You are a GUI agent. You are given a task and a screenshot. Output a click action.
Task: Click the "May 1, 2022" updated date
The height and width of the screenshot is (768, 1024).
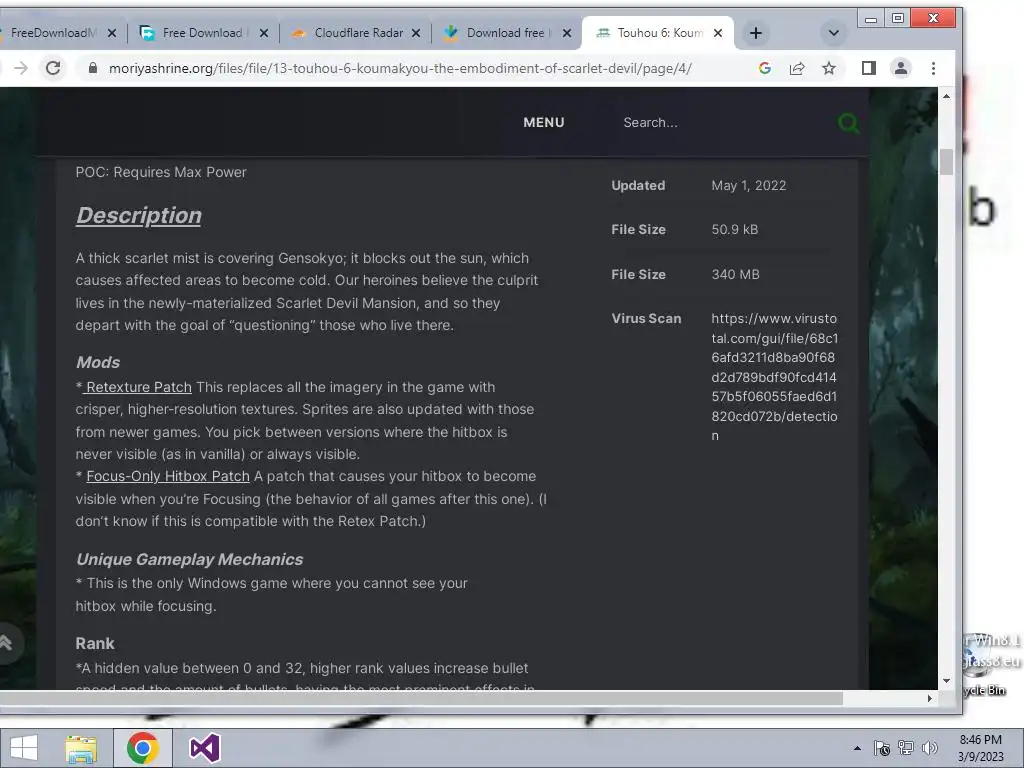tap(748, 185)
